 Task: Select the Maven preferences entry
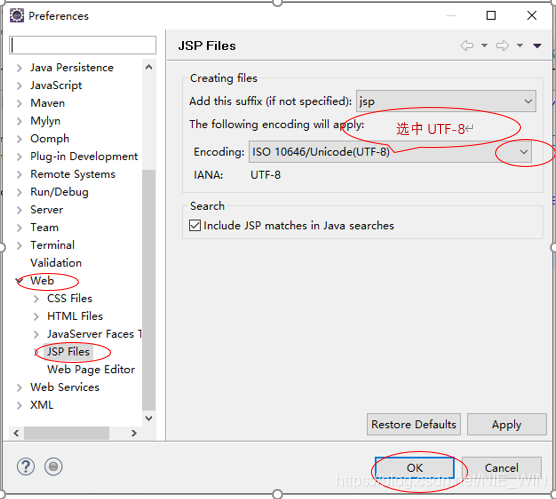(x=48, y=103)
